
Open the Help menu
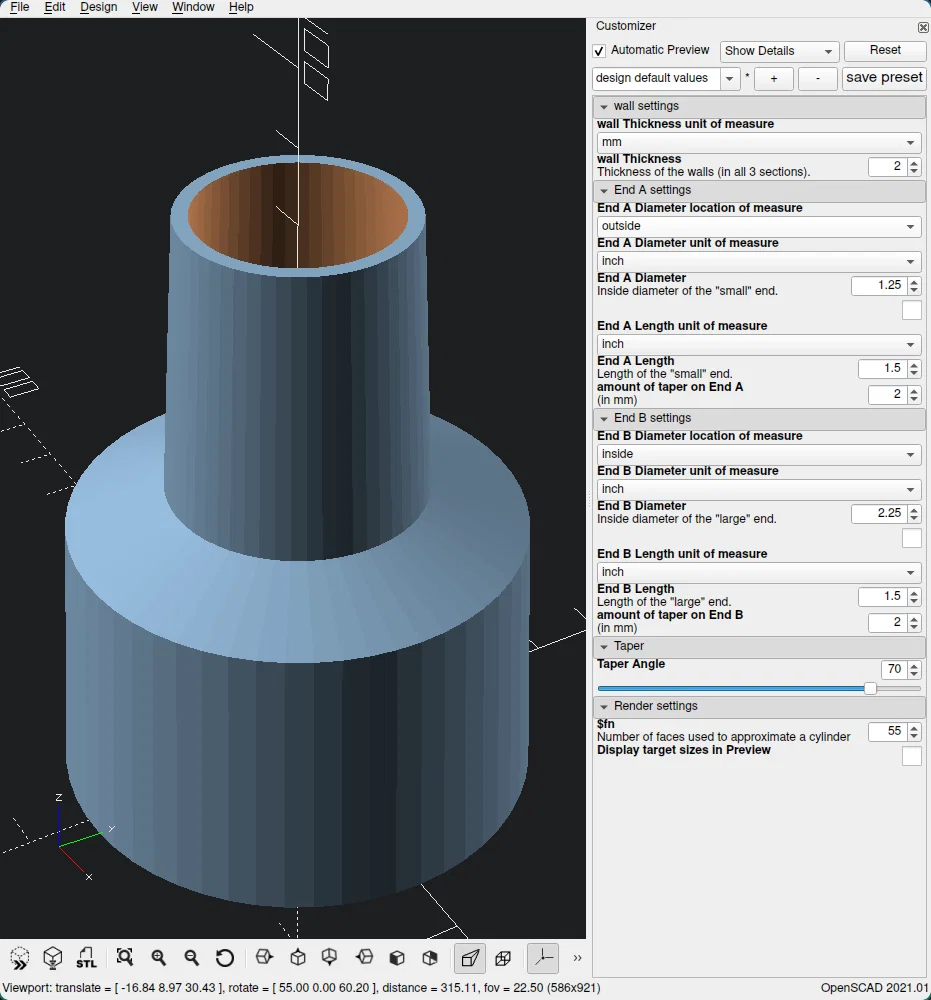(241, 8)
